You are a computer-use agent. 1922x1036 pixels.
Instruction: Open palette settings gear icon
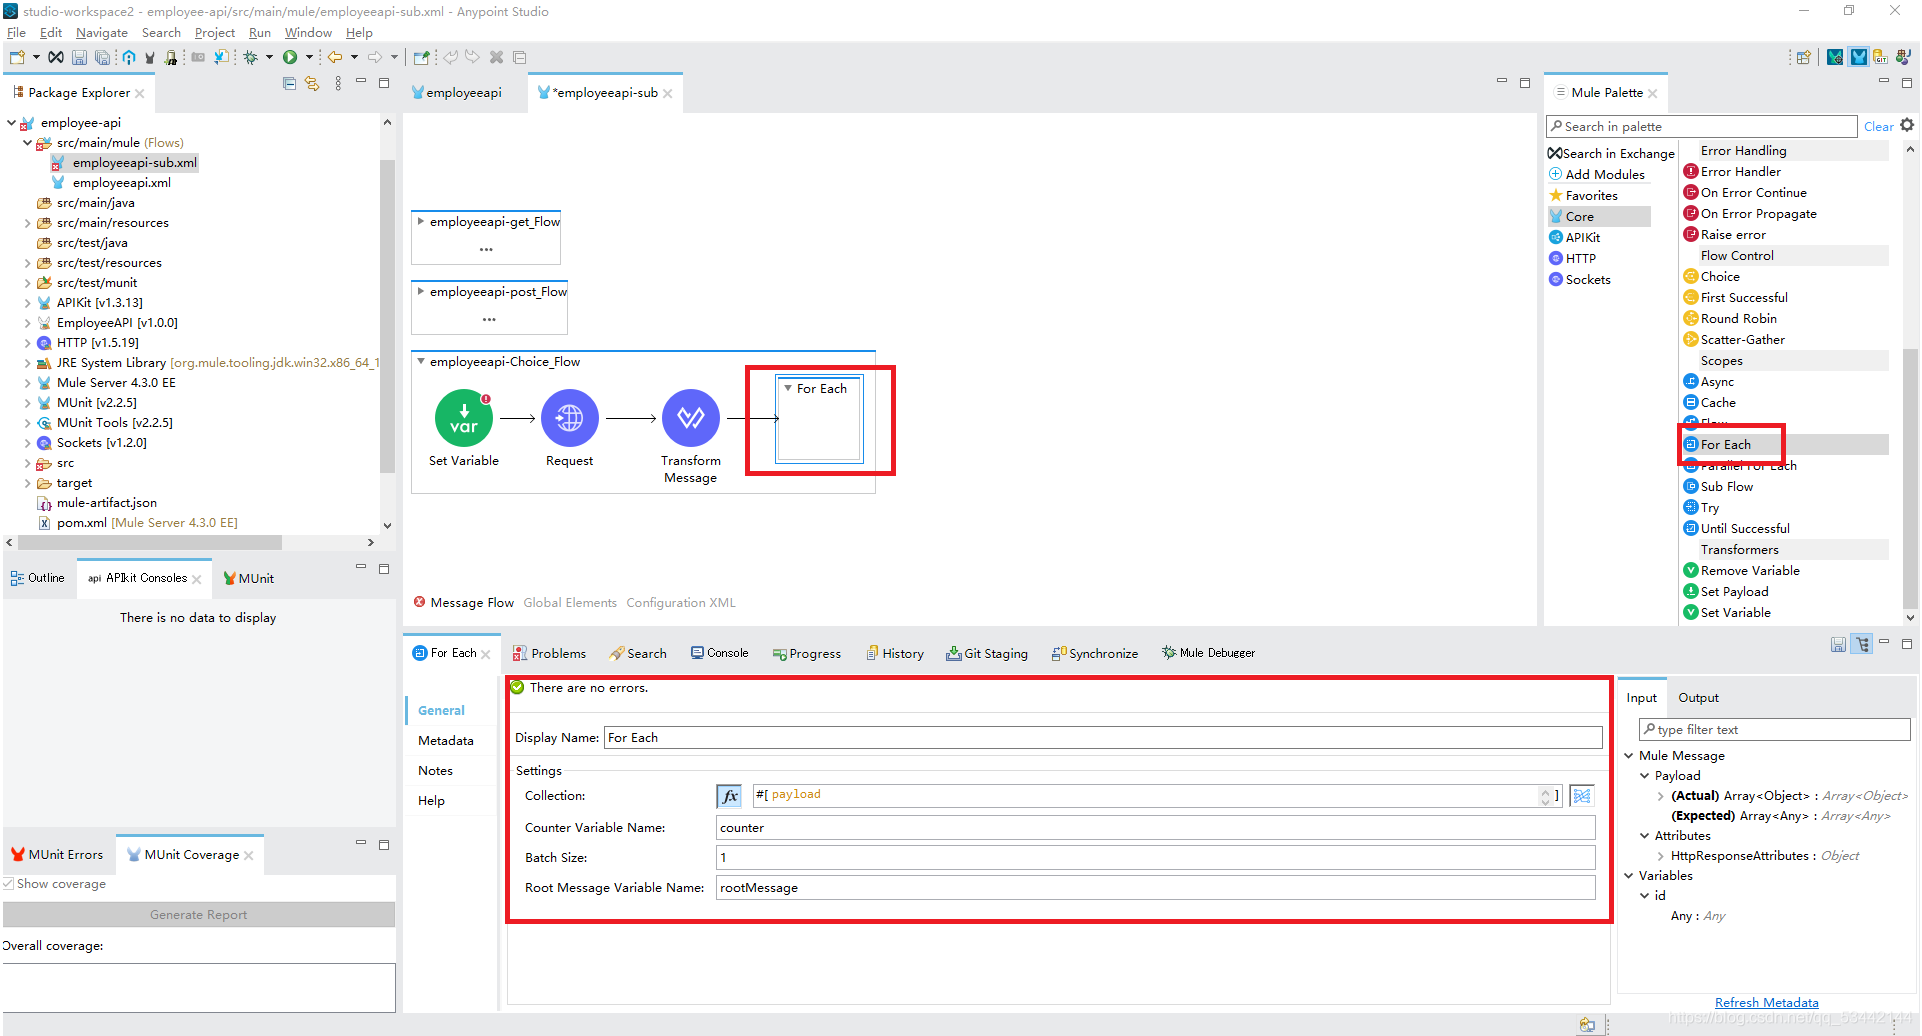click(x=1907, y=126)
